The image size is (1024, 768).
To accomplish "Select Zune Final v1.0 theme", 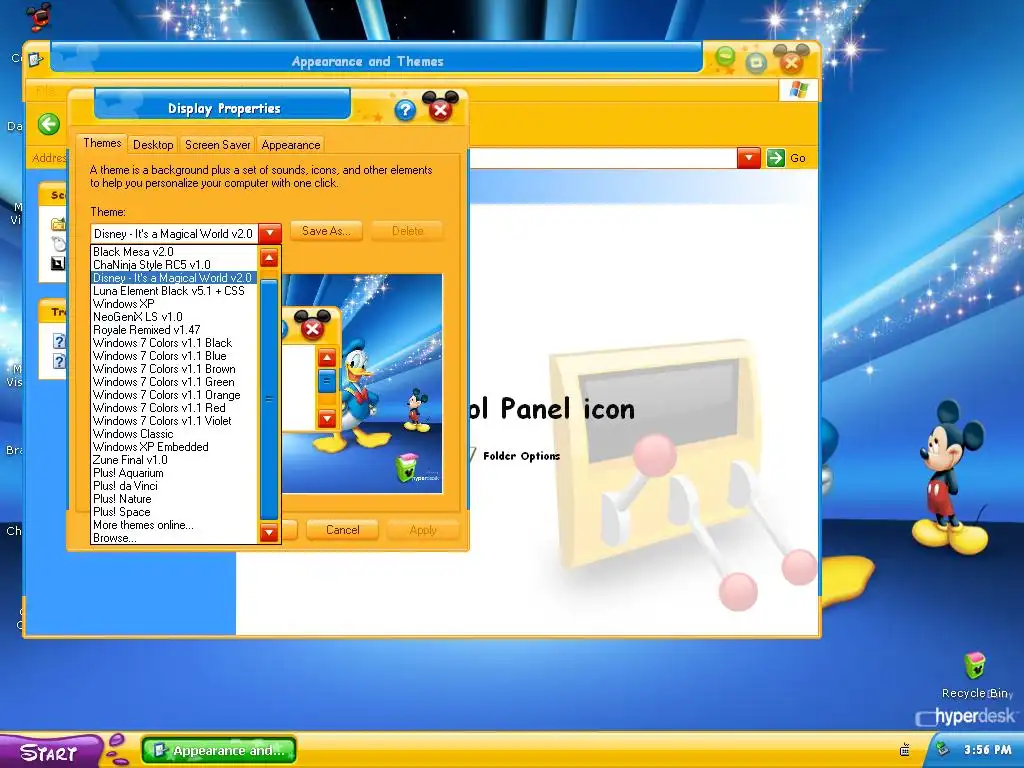I will pos(174,460).
